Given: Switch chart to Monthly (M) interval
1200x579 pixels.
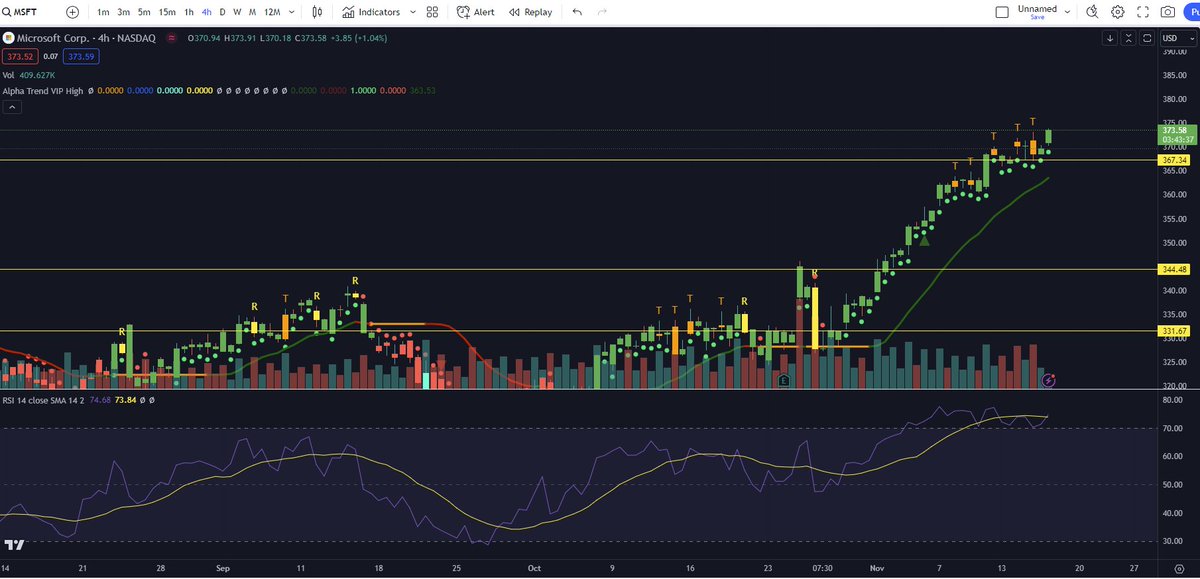Looking at the screenshot, I should click(x=253, y=12).
